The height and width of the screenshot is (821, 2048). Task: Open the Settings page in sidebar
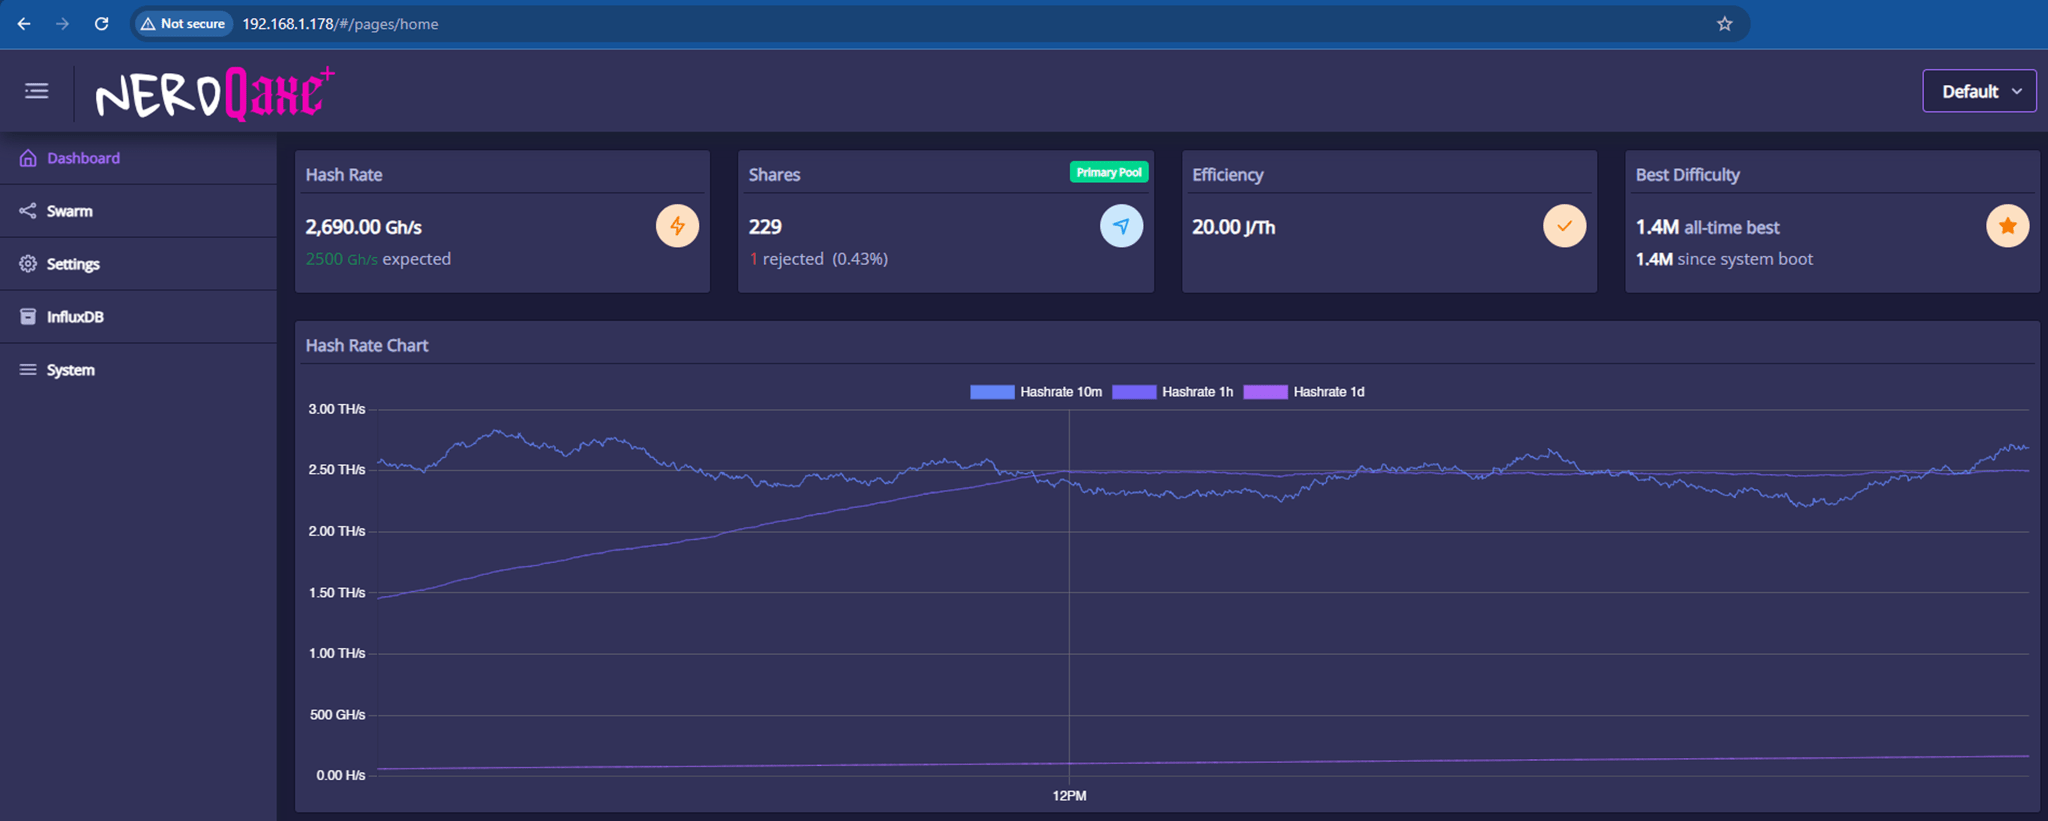73,264
